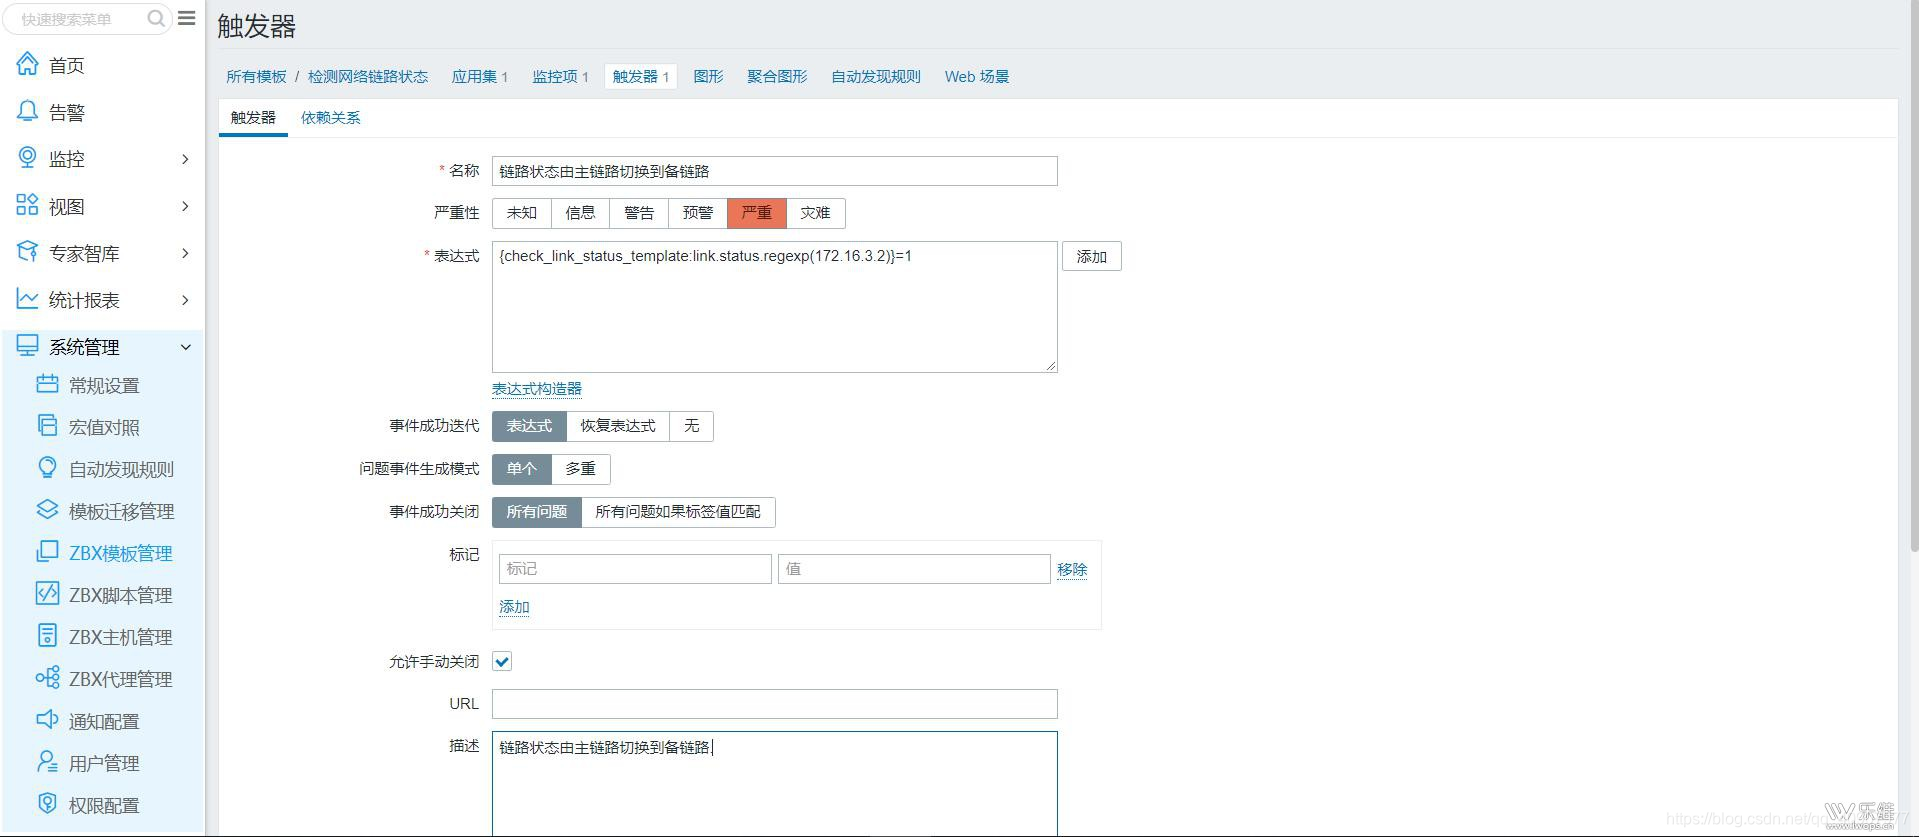1919x837 pixels.
Task: Open the 表达式构造器 link
Action: point(537,389)
